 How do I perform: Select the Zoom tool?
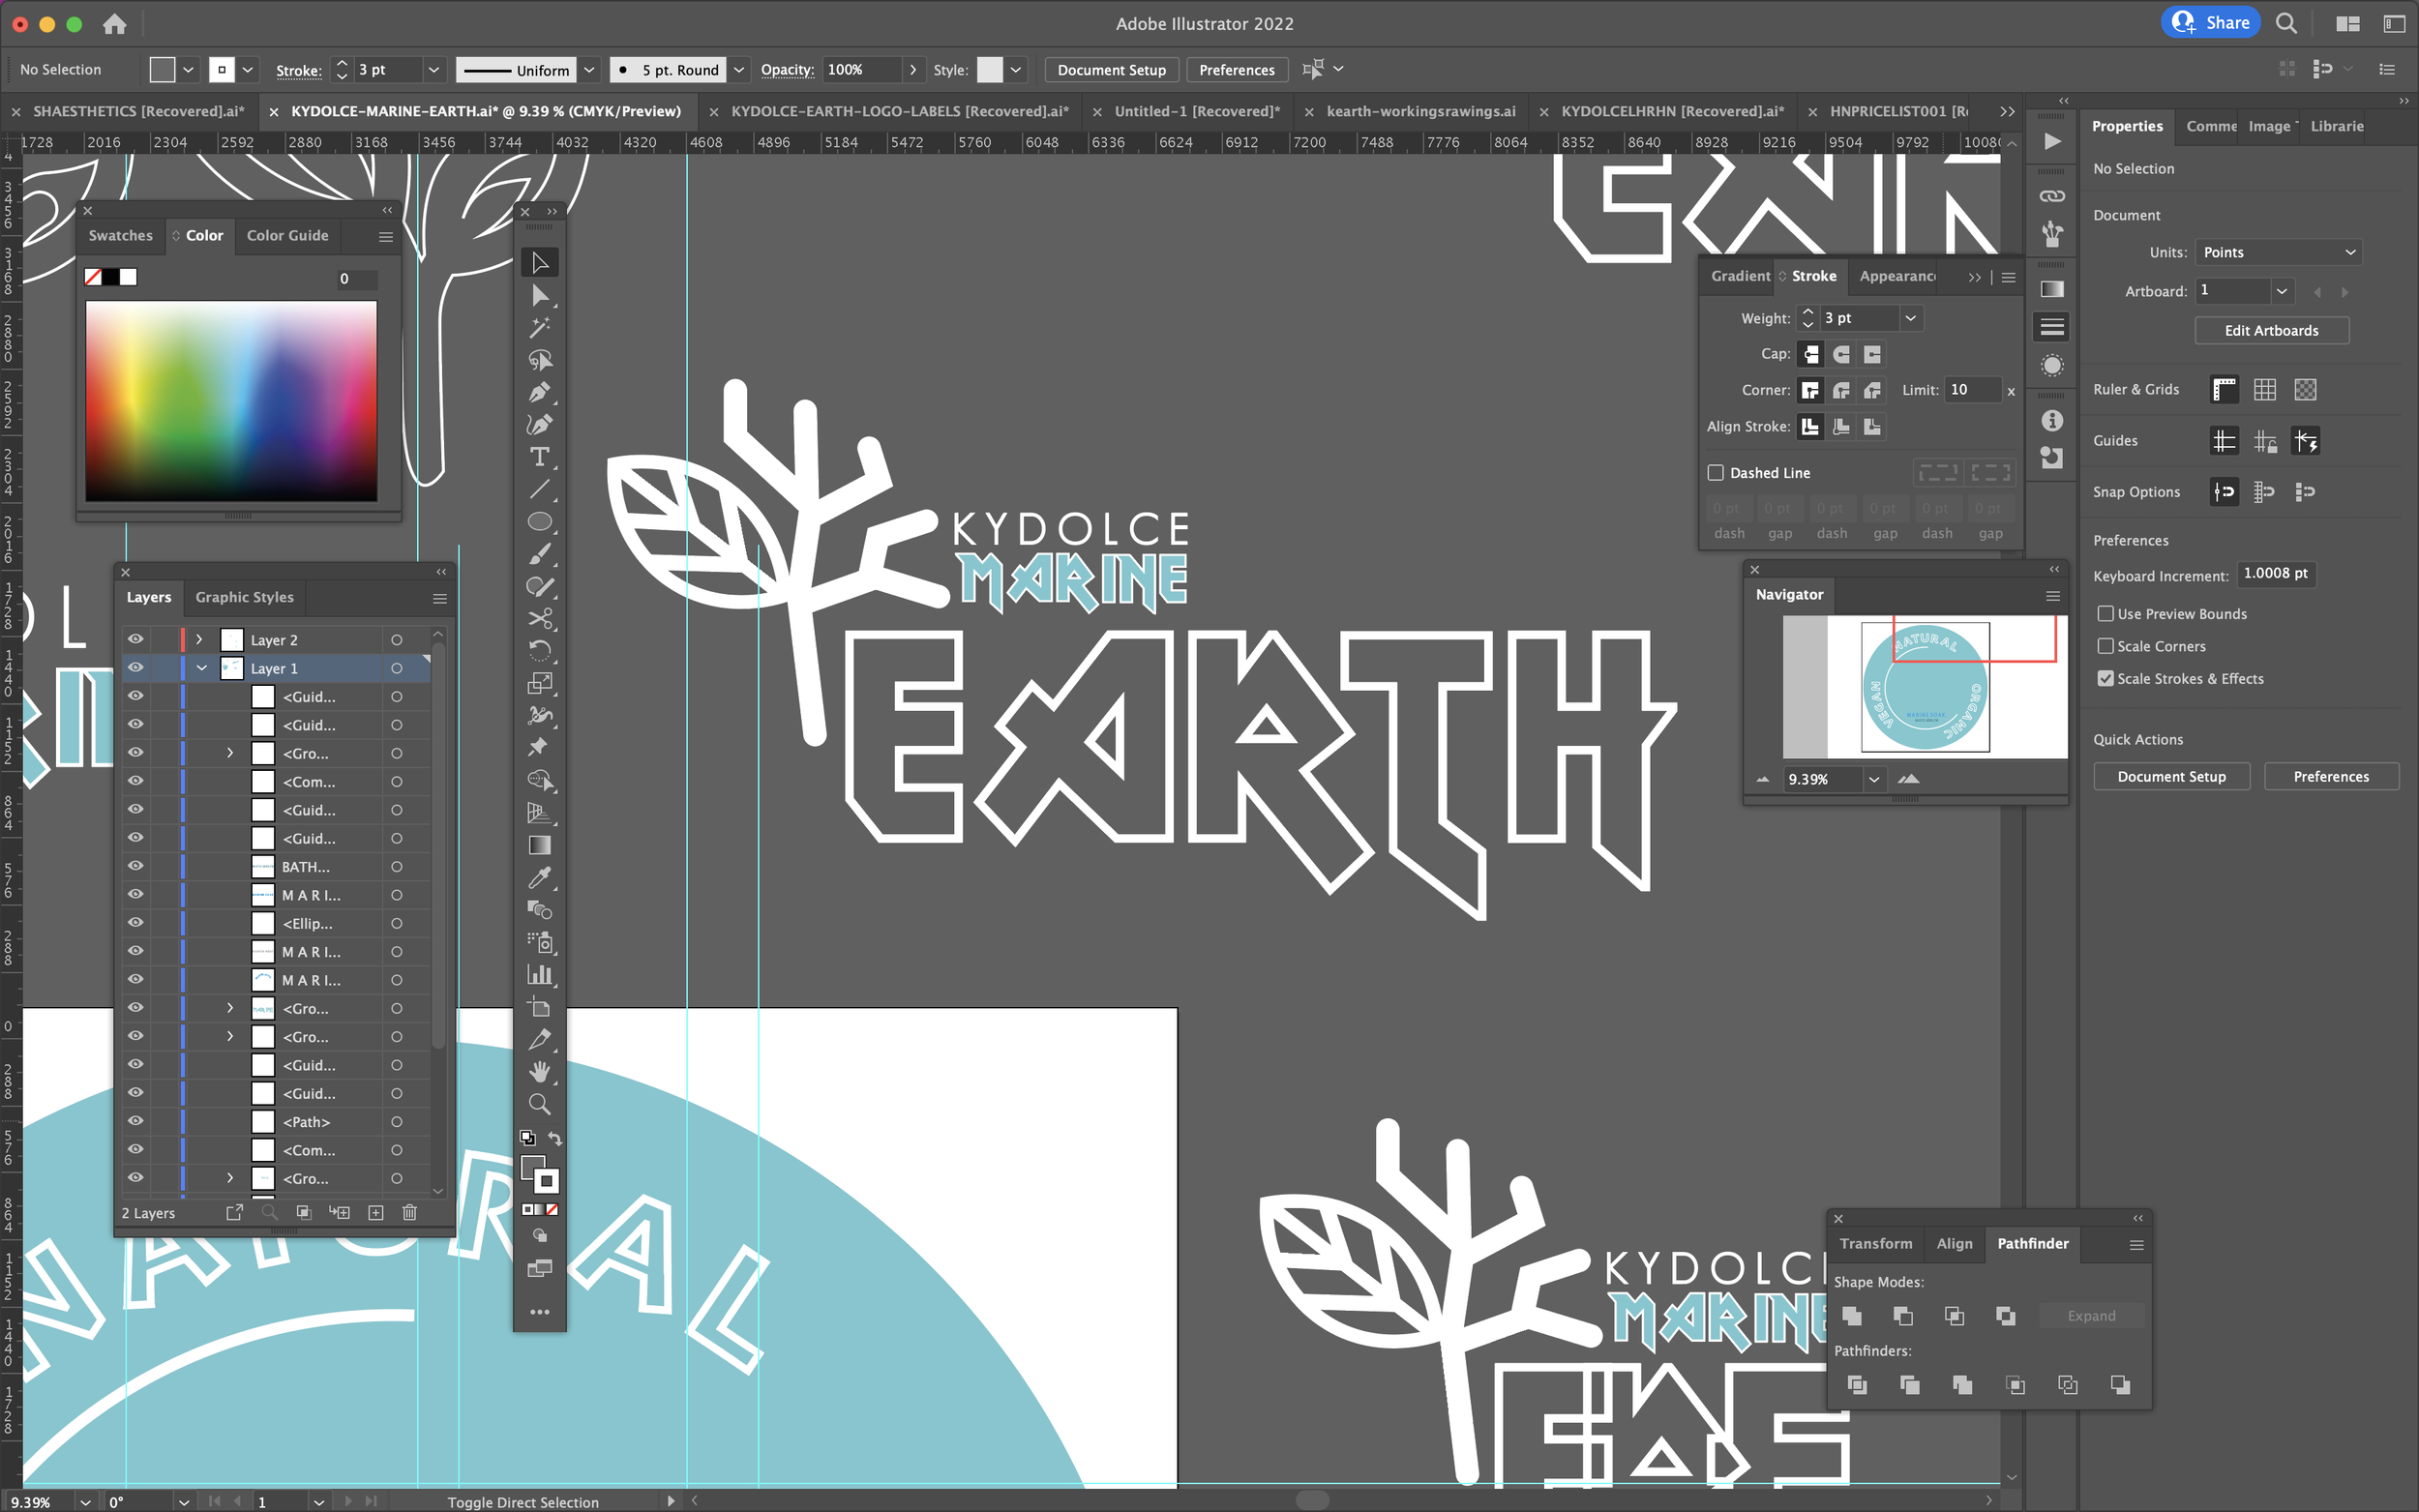[x=540, y=1104]
